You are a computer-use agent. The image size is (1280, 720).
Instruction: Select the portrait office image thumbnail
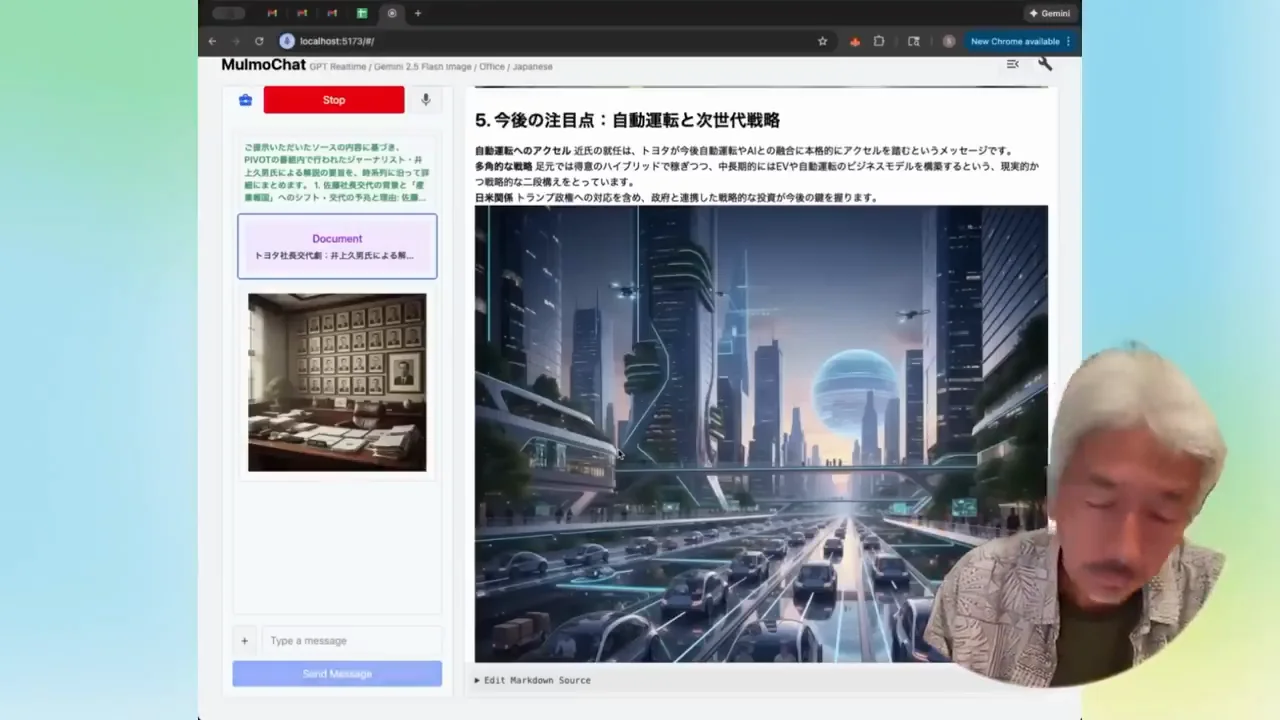pyautogui.click(x=337, y=382)
